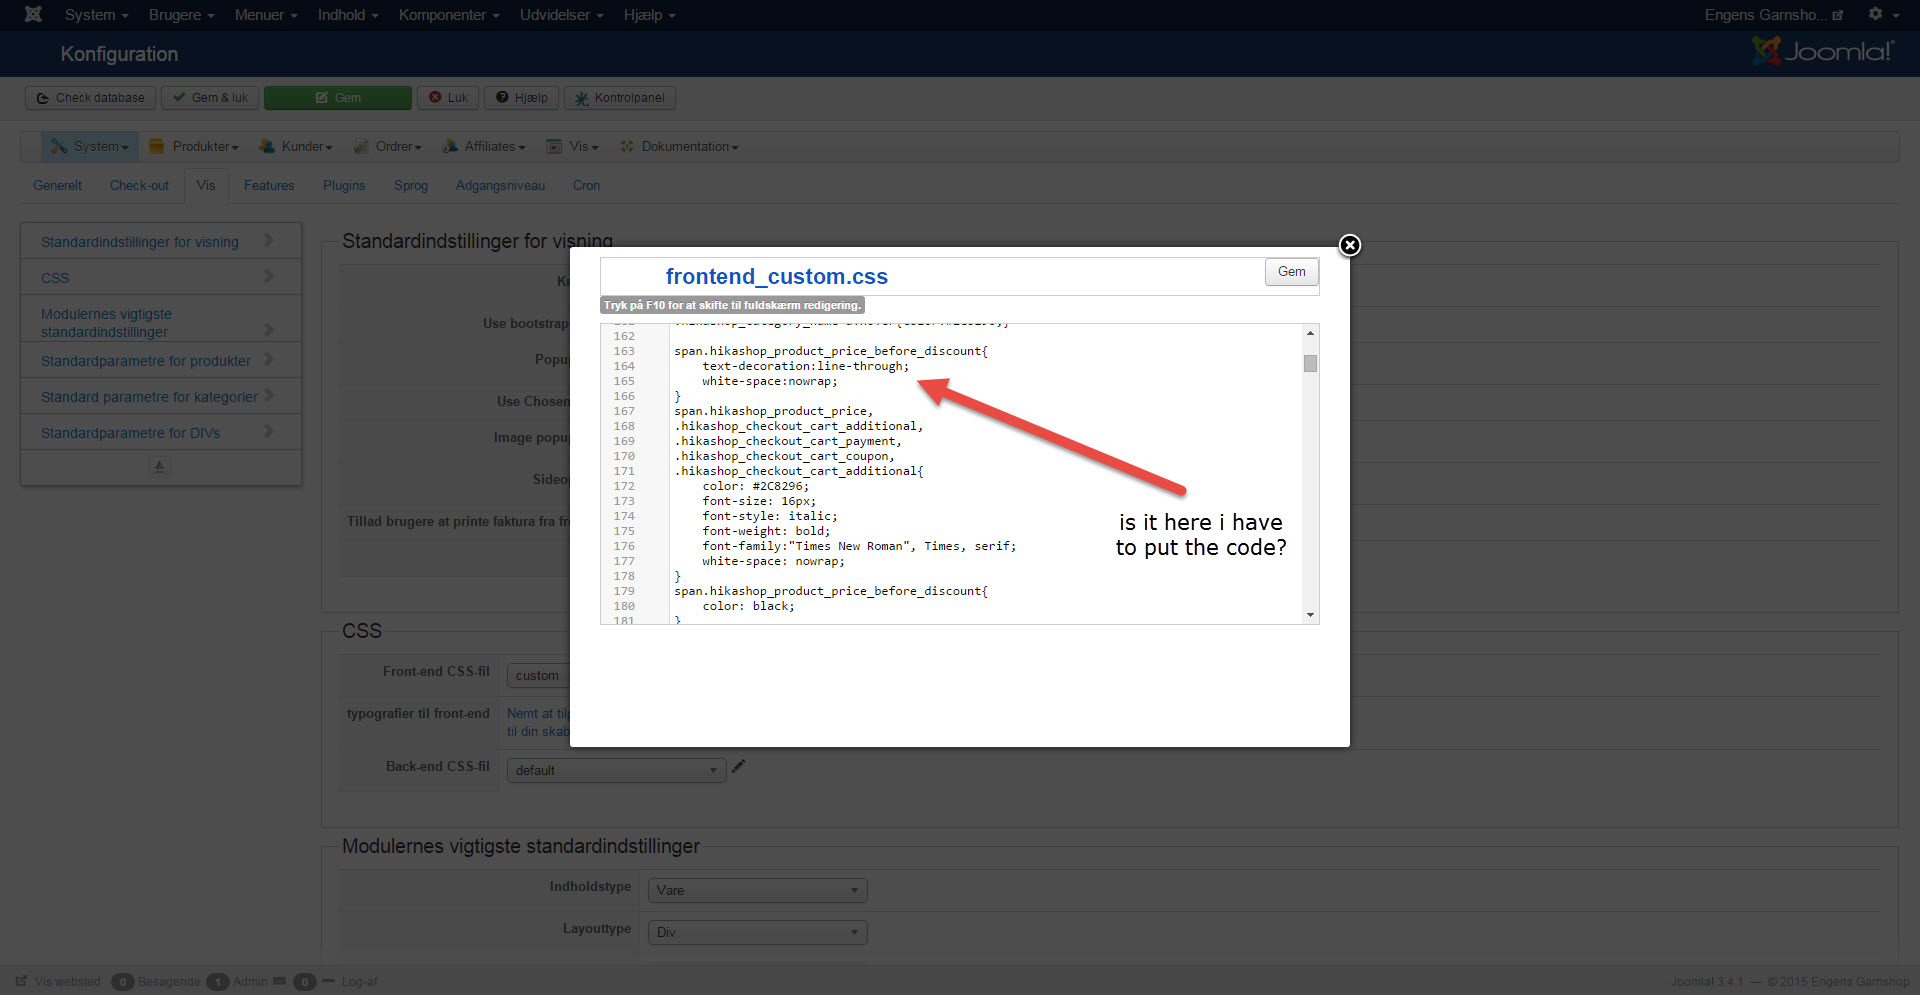The height and width of the screenshot is (995, 1920).
Task: Open the Udvidelser menu
Action: pos(562,15)
